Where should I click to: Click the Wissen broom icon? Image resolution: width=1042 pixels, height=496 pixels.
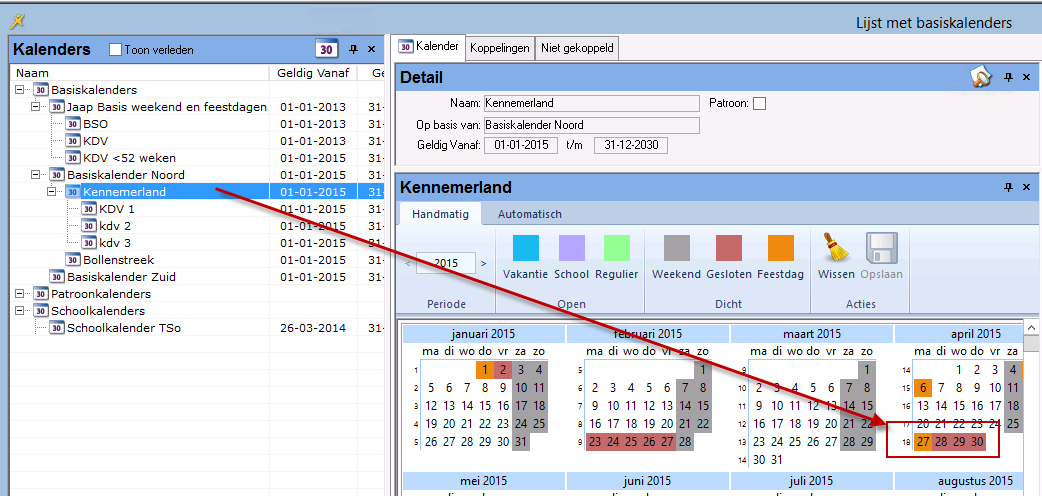tap(835, 249)
